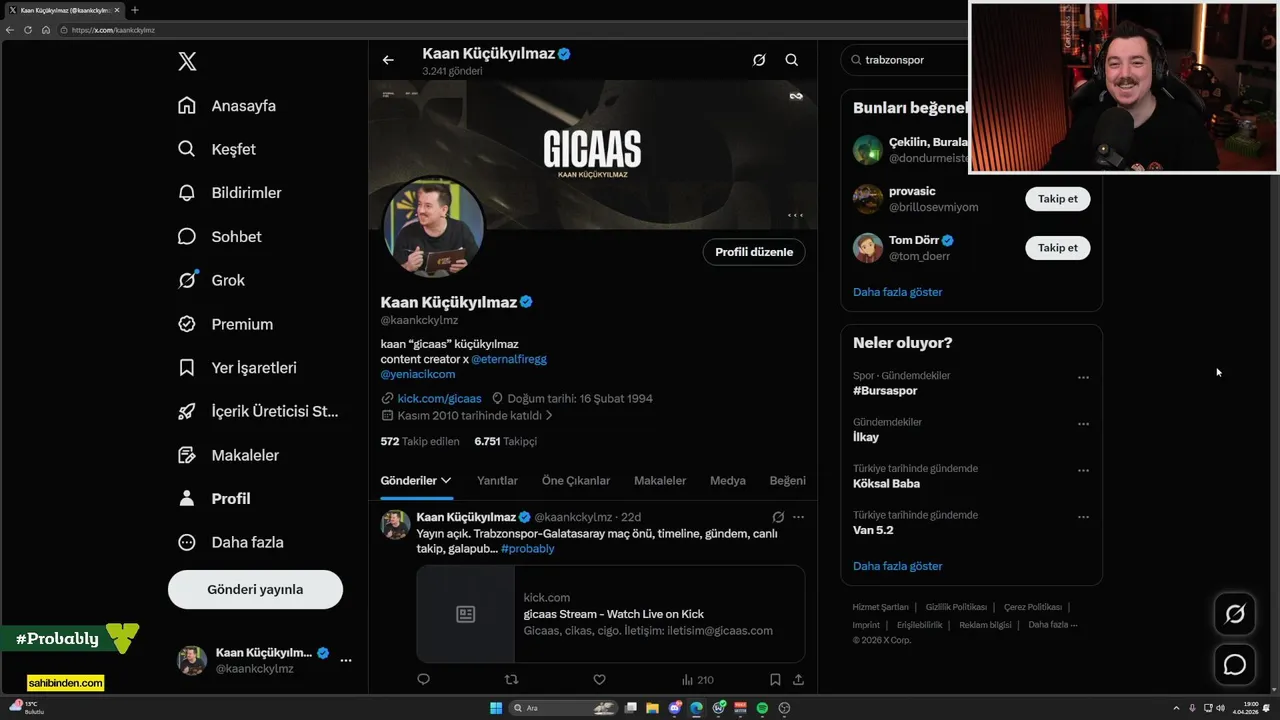
Task: Open the profile avatar picture
Action: (x=434, y=228)
